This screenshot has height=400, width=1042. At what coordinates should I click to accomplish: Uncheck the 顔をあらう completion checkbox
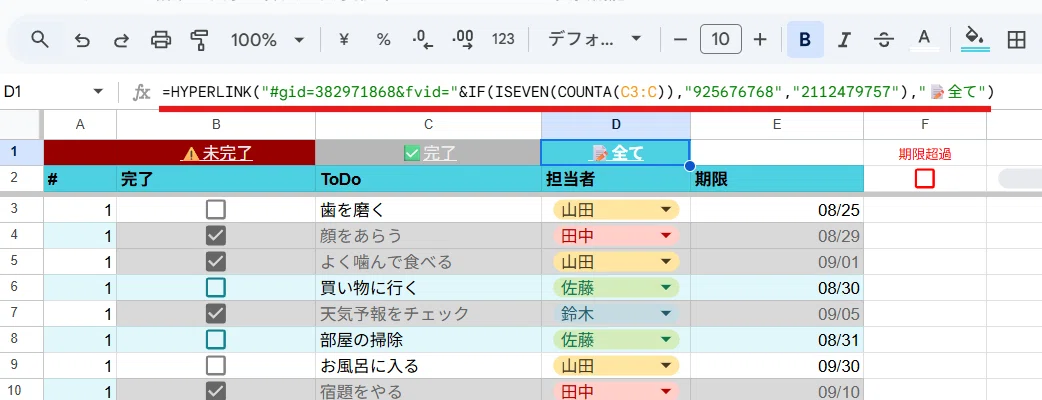click(x=215, y=236)
